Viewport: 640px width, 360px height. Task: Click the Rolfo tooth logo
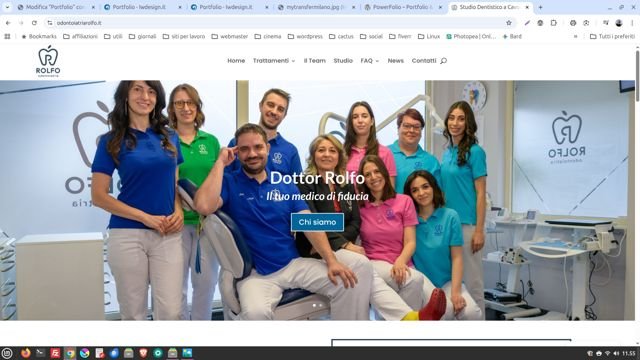(x=48, y=61)
